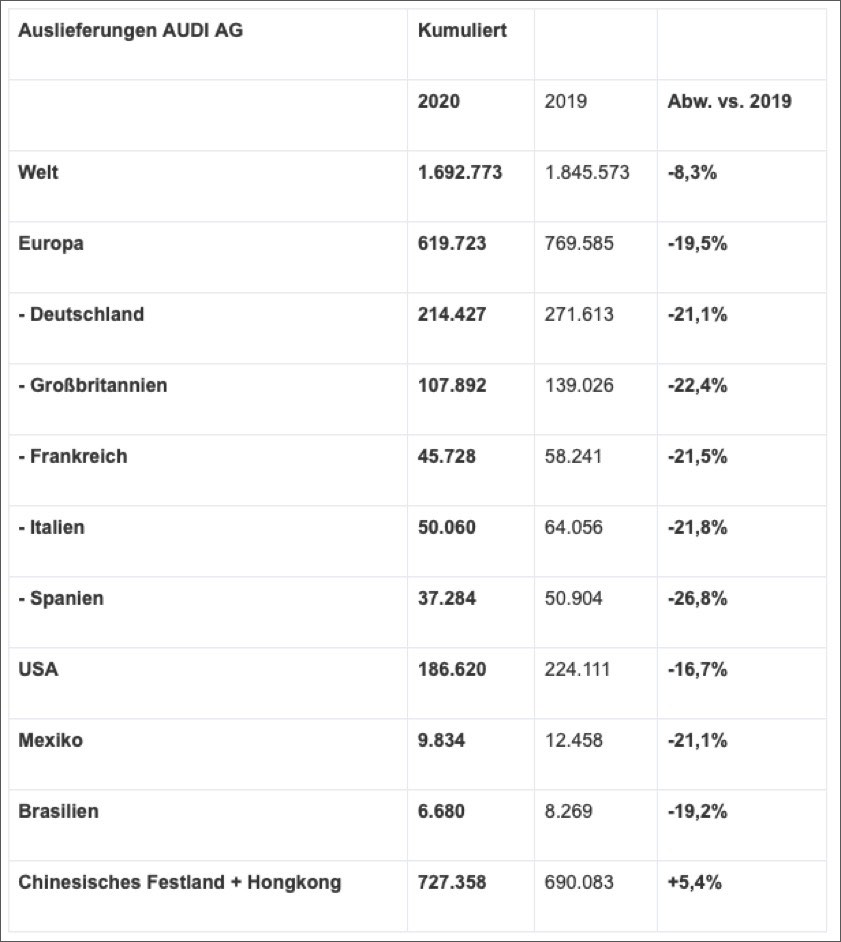841x942 pixels.
Task: Click the '2020' column heading
Action: click(439, 102)
